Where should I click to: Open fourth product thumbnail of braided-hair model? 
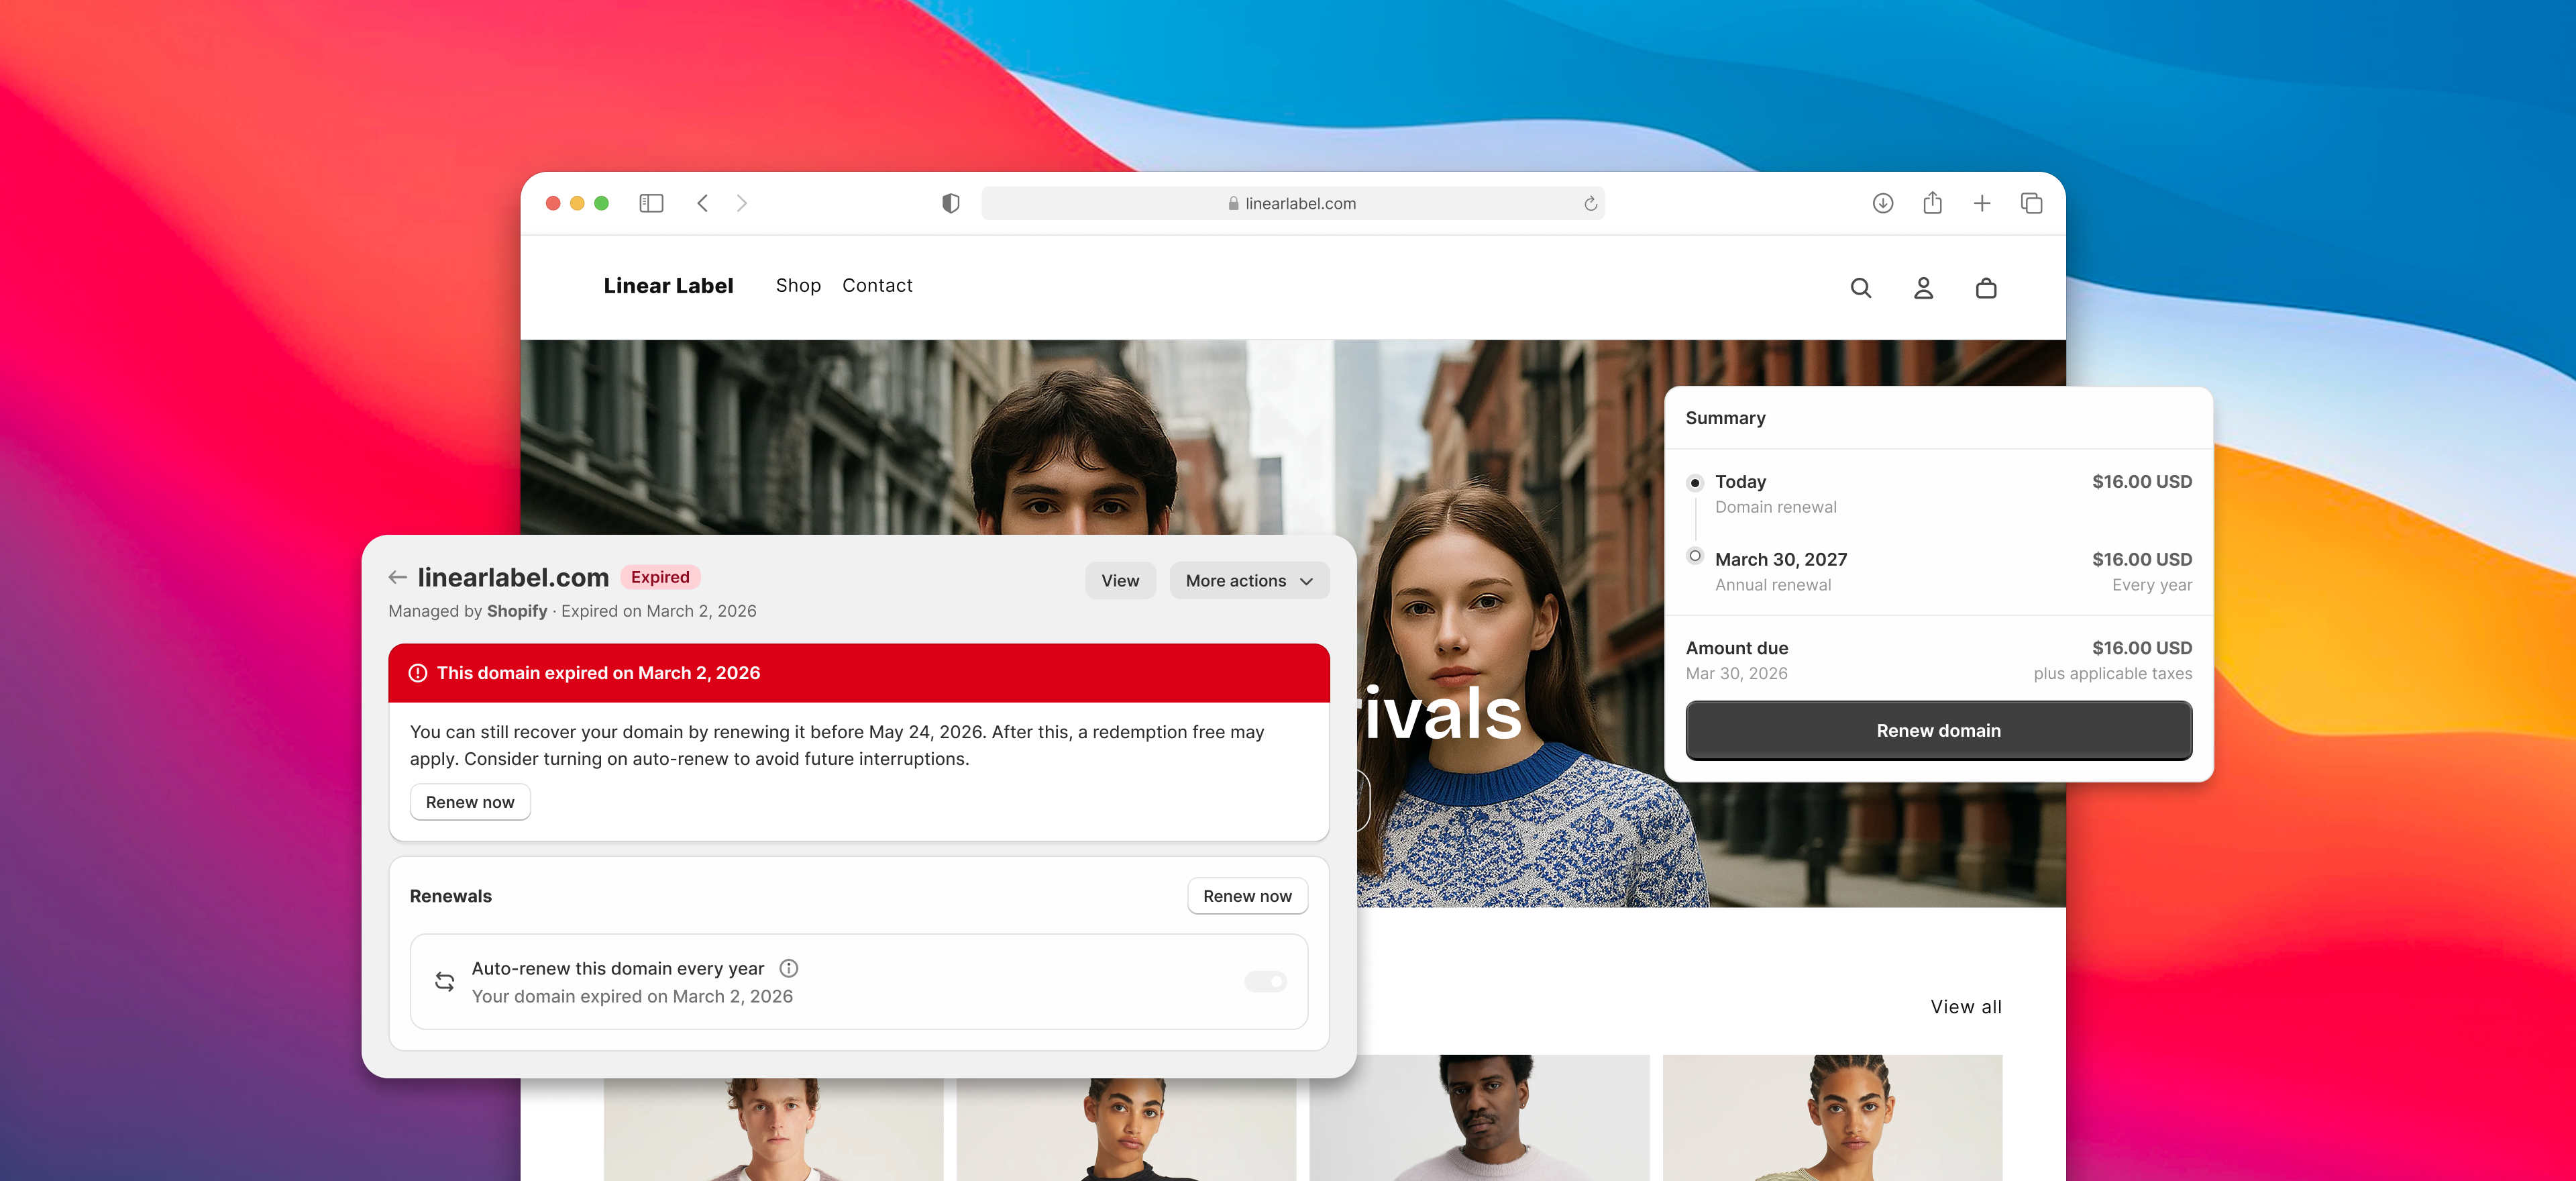(1832, 1118)
